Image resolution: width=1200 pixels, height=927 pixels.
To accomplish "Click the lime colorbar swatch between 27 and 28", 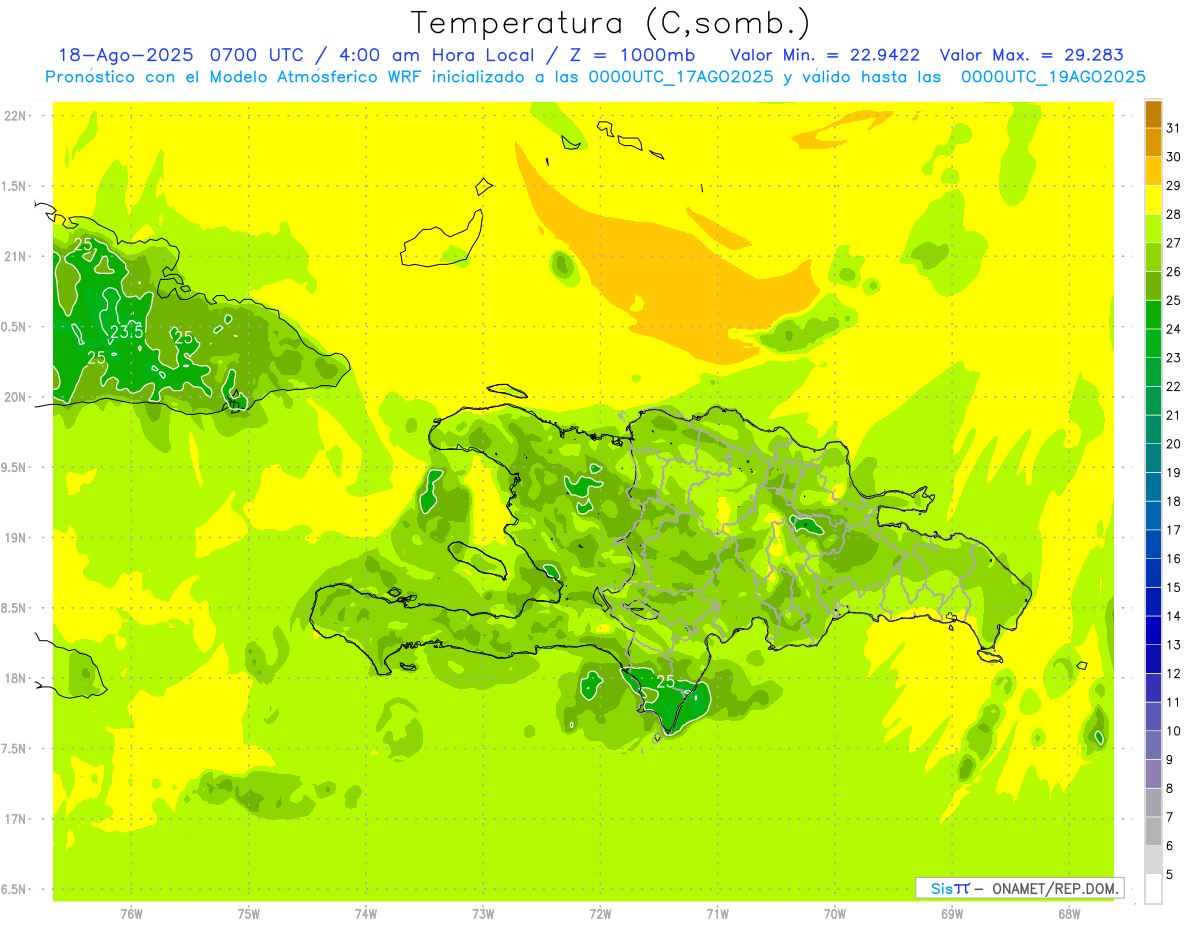I will pyautogui.click(x=1153, y=228).
